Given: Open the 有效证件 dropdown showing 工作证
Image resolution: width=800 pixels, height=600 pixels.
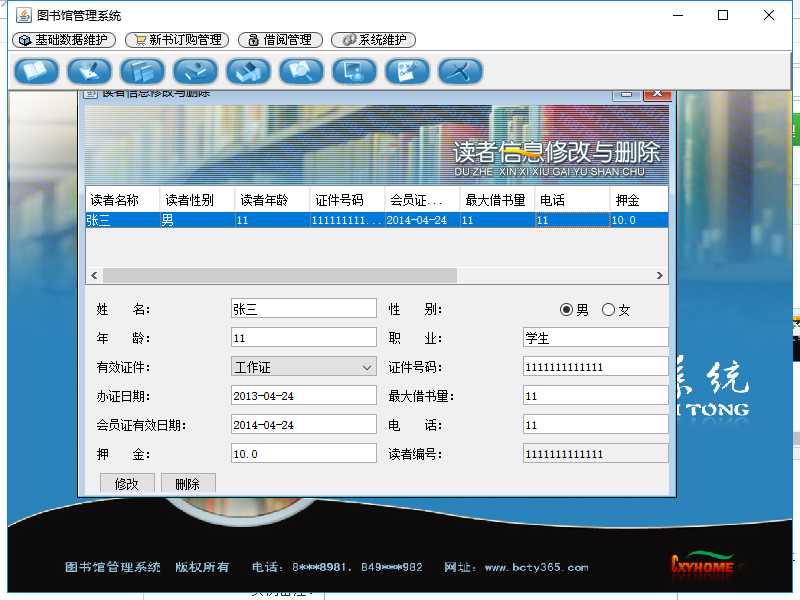Looking at the screenshot, I should tap(303, 367).
